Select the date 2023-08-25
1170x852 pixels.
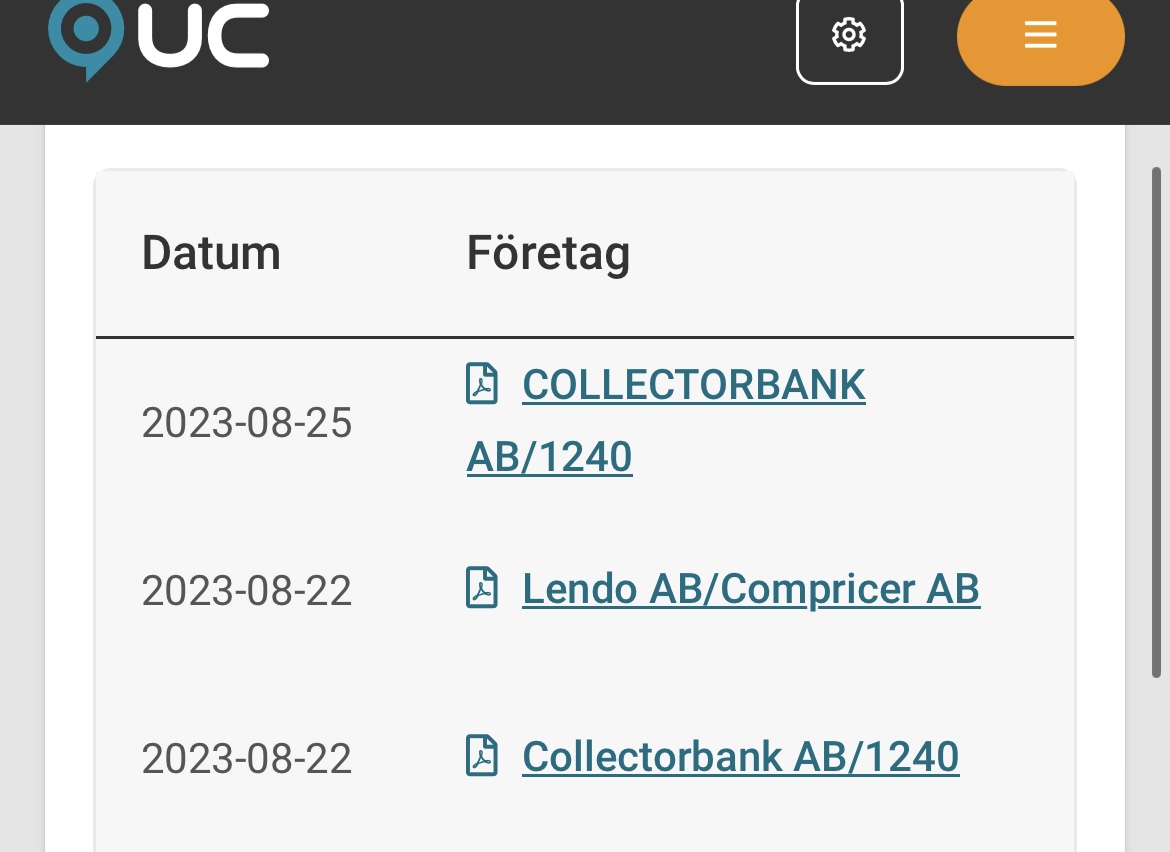point(247,423)
